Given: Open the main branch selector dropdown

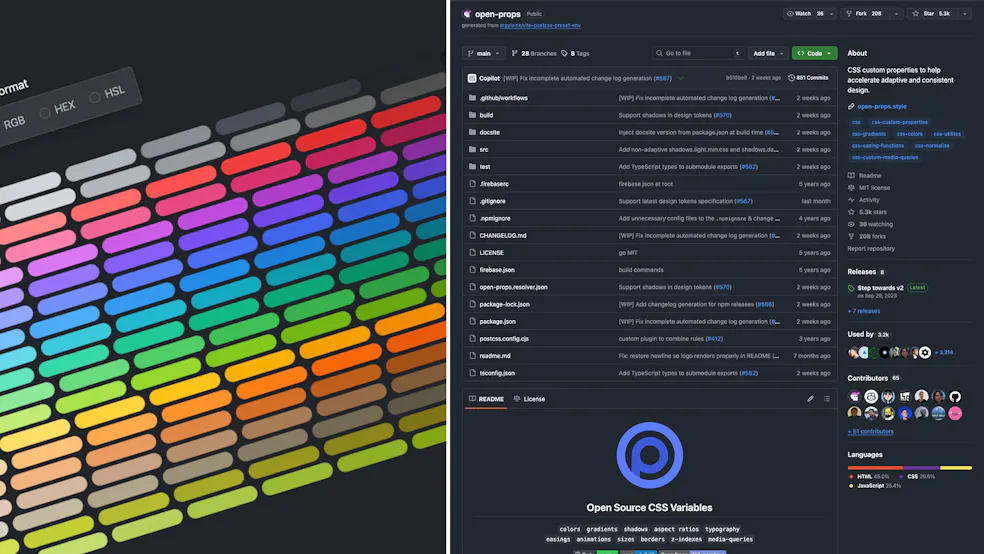Looking at the screenshot, I should [x=483, y=53].
